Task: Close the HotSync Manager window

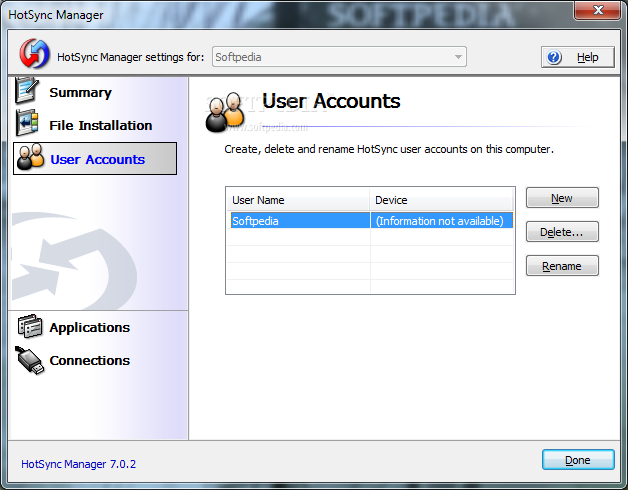Action: click(598, 10)
